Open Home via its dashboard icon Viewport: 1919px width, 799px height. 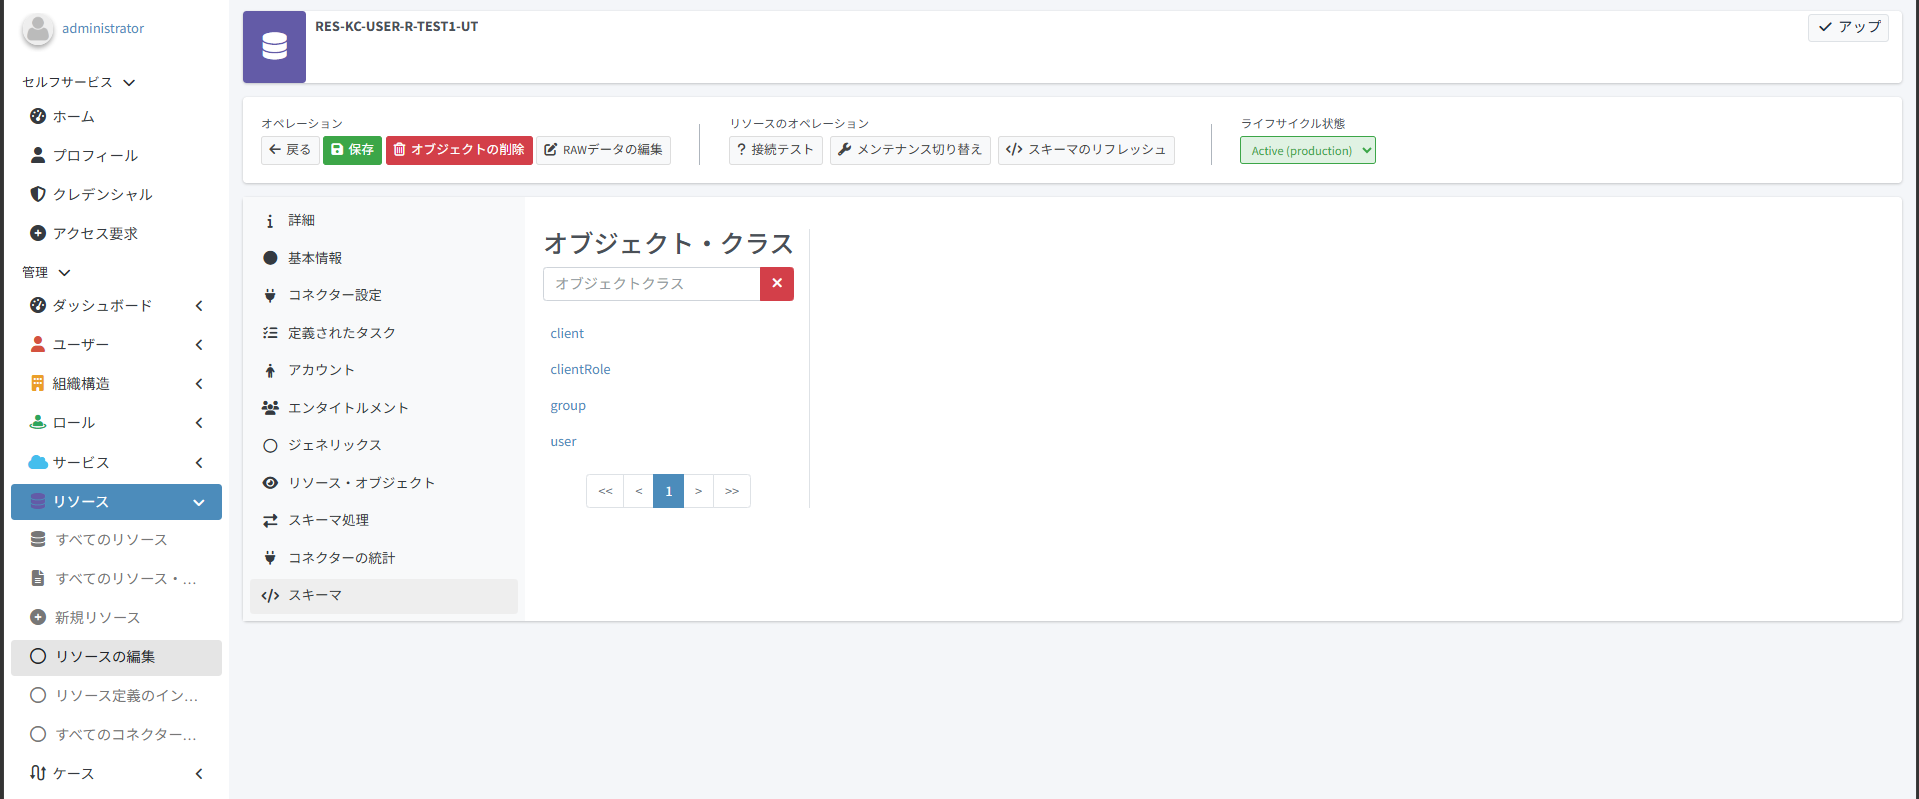(38, 116)
